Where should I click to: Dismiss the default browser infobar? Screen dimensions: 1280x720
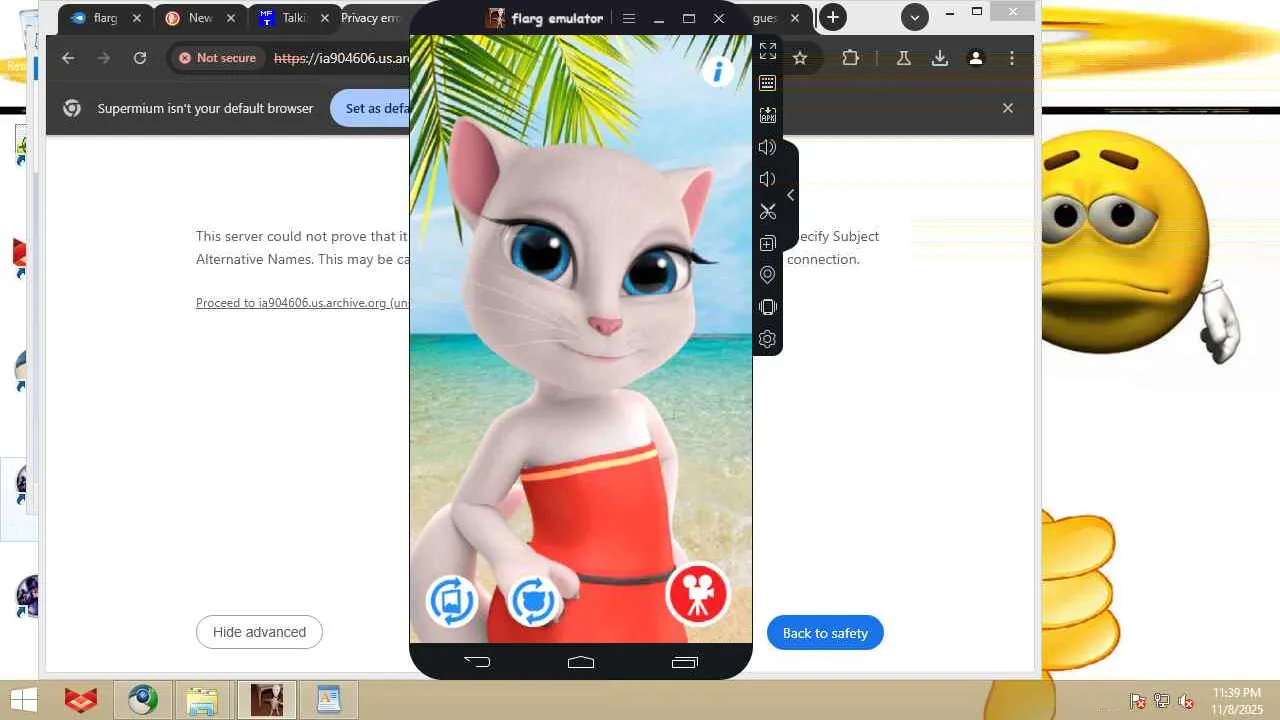point(1008,108)
